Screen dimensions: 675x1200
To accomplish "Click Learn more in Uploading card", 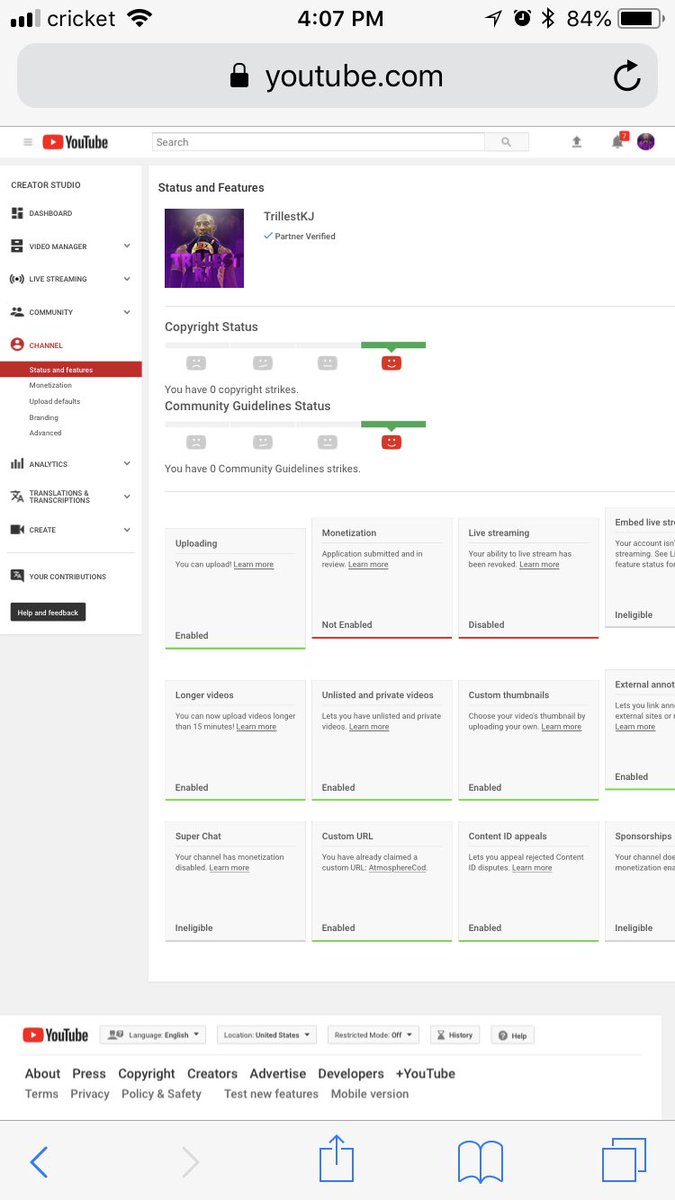I will (254, 564).
